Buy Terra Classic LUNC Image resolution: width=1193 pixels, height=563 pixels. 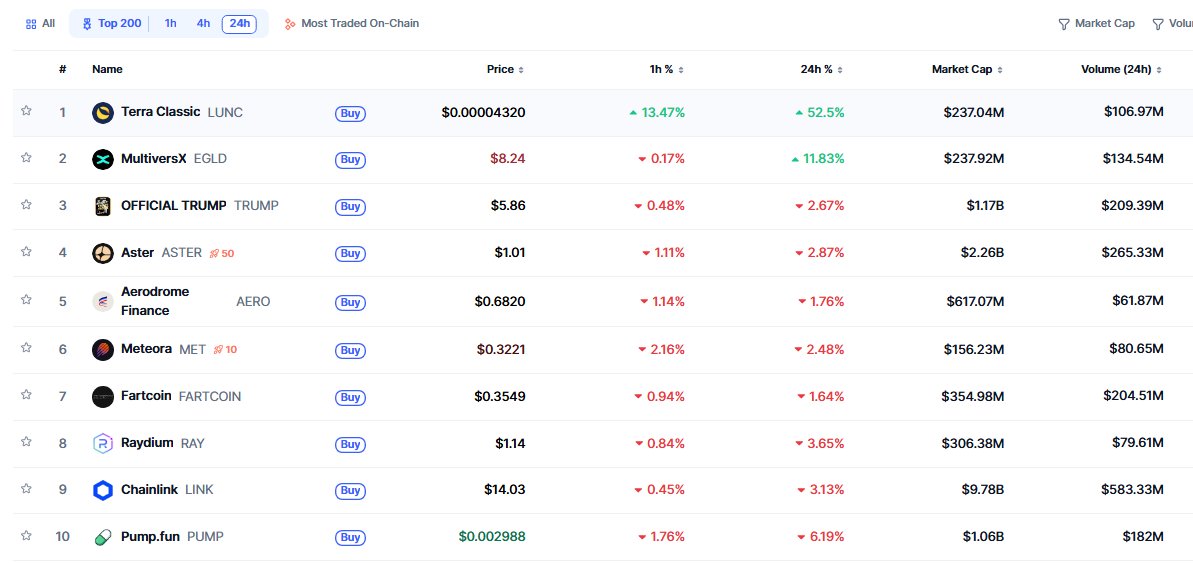350,114
